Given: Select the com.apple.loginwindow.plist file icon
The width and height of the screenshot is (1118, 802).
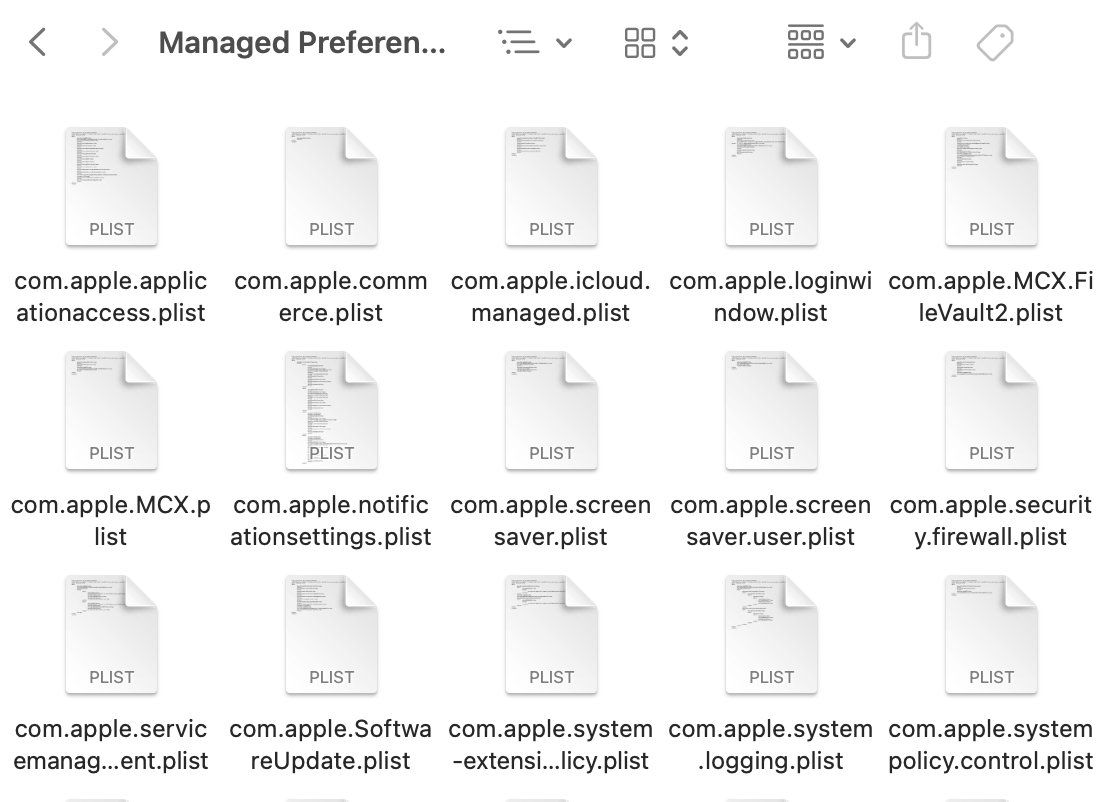Looking at the screenshot, I should 771,187.
